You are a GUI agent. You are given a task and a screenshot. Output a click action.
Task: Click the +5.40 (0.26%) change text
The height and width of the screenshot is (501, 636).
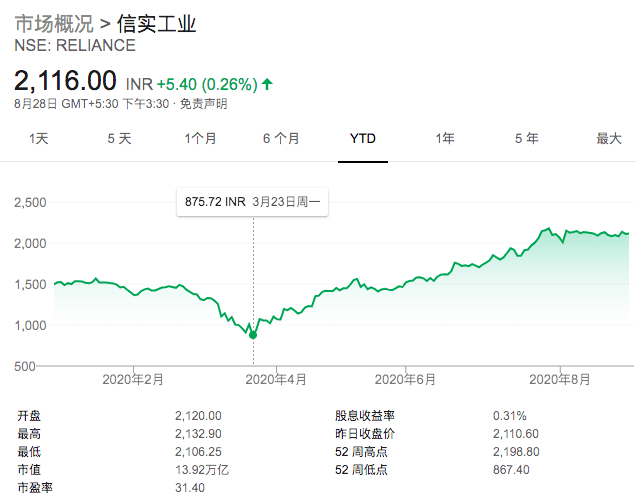[207, 84]
